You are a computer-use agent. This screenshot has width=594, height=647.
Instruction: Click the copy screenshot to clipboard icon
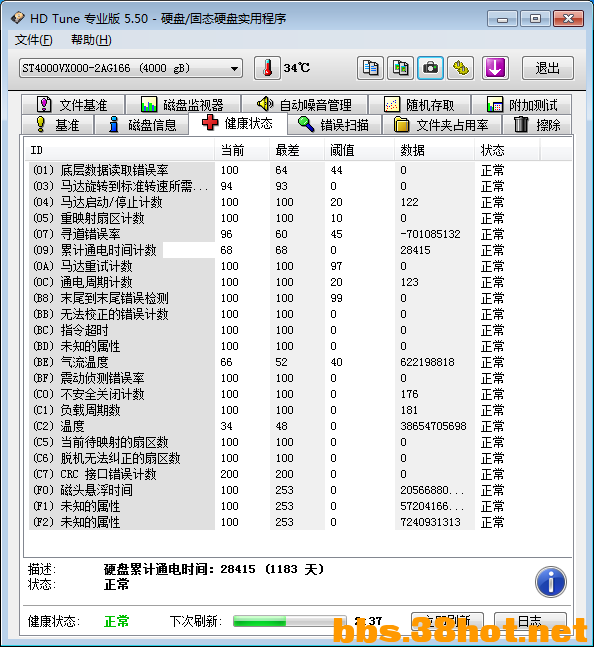point(400,68)
